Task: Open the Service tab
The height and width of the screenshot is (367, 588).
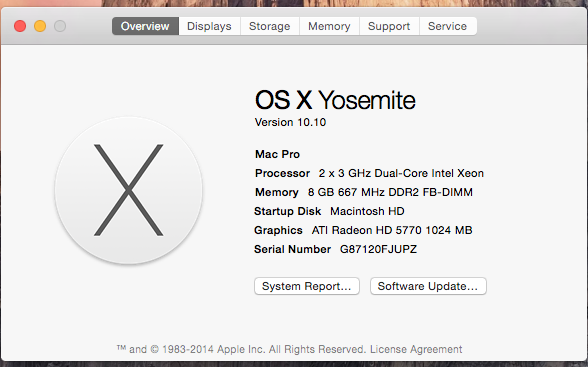Action: pyautogui.click(x=448, y=26)
